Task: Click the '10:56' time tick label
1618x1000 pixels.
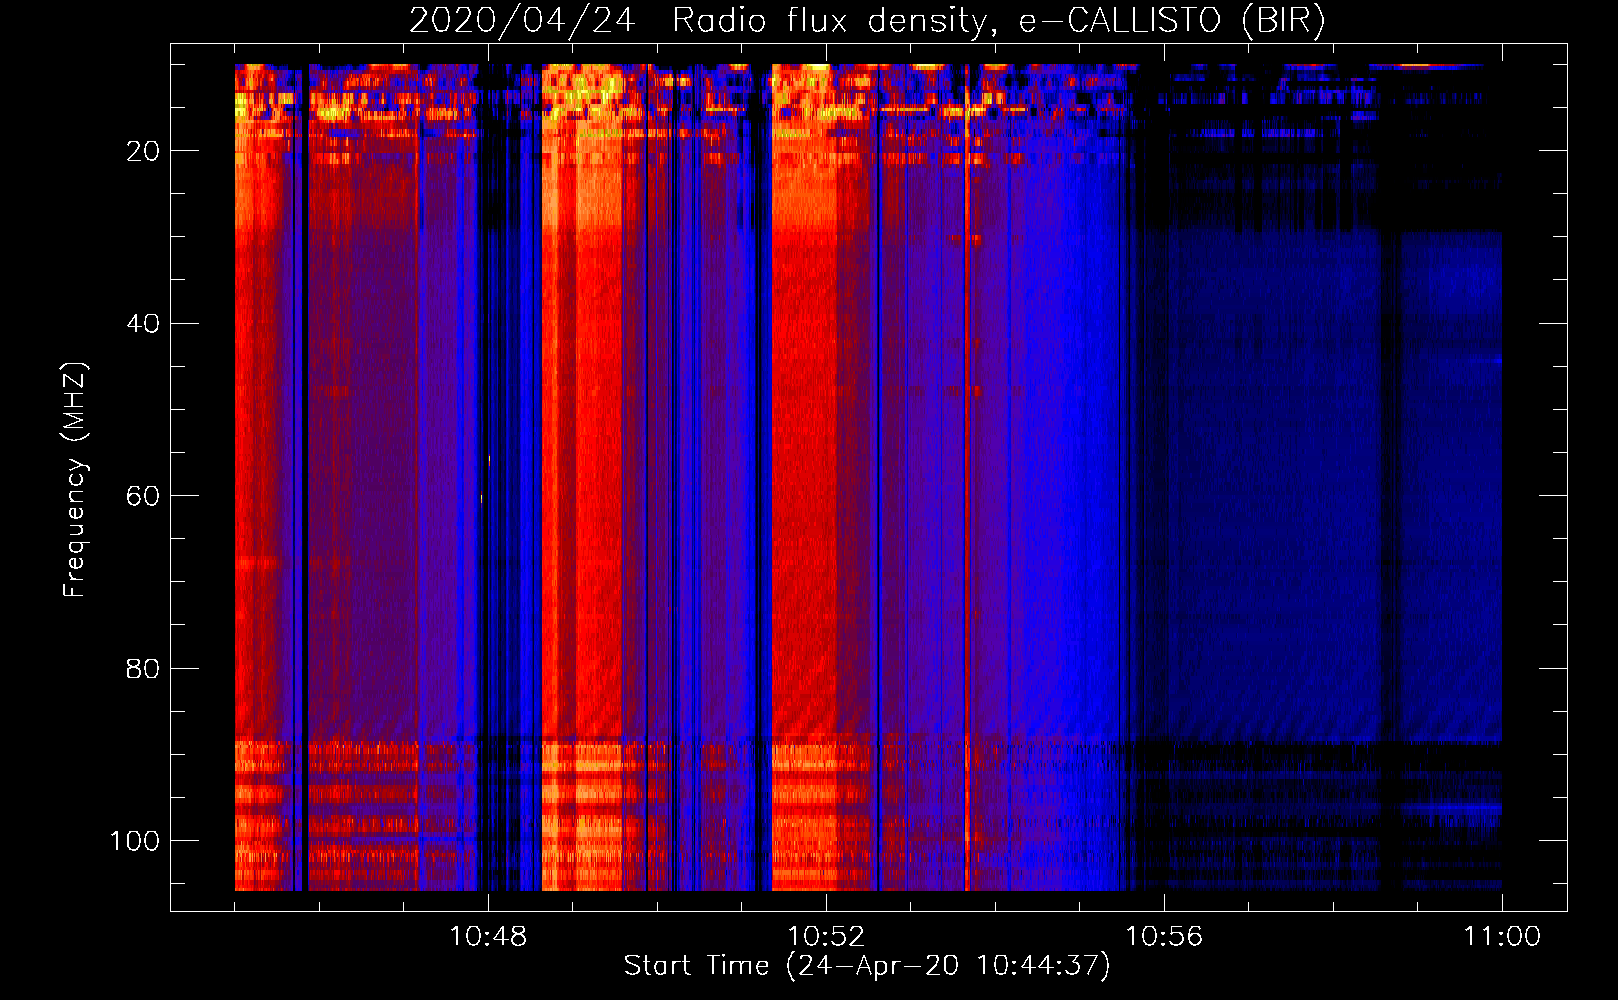Action: (x=1164, y=937)
